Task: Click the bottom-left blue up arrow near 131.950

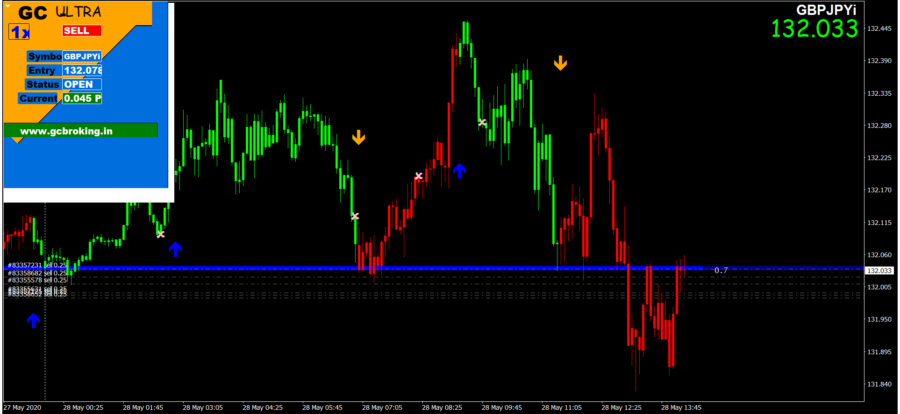Action: click(33, 320)
